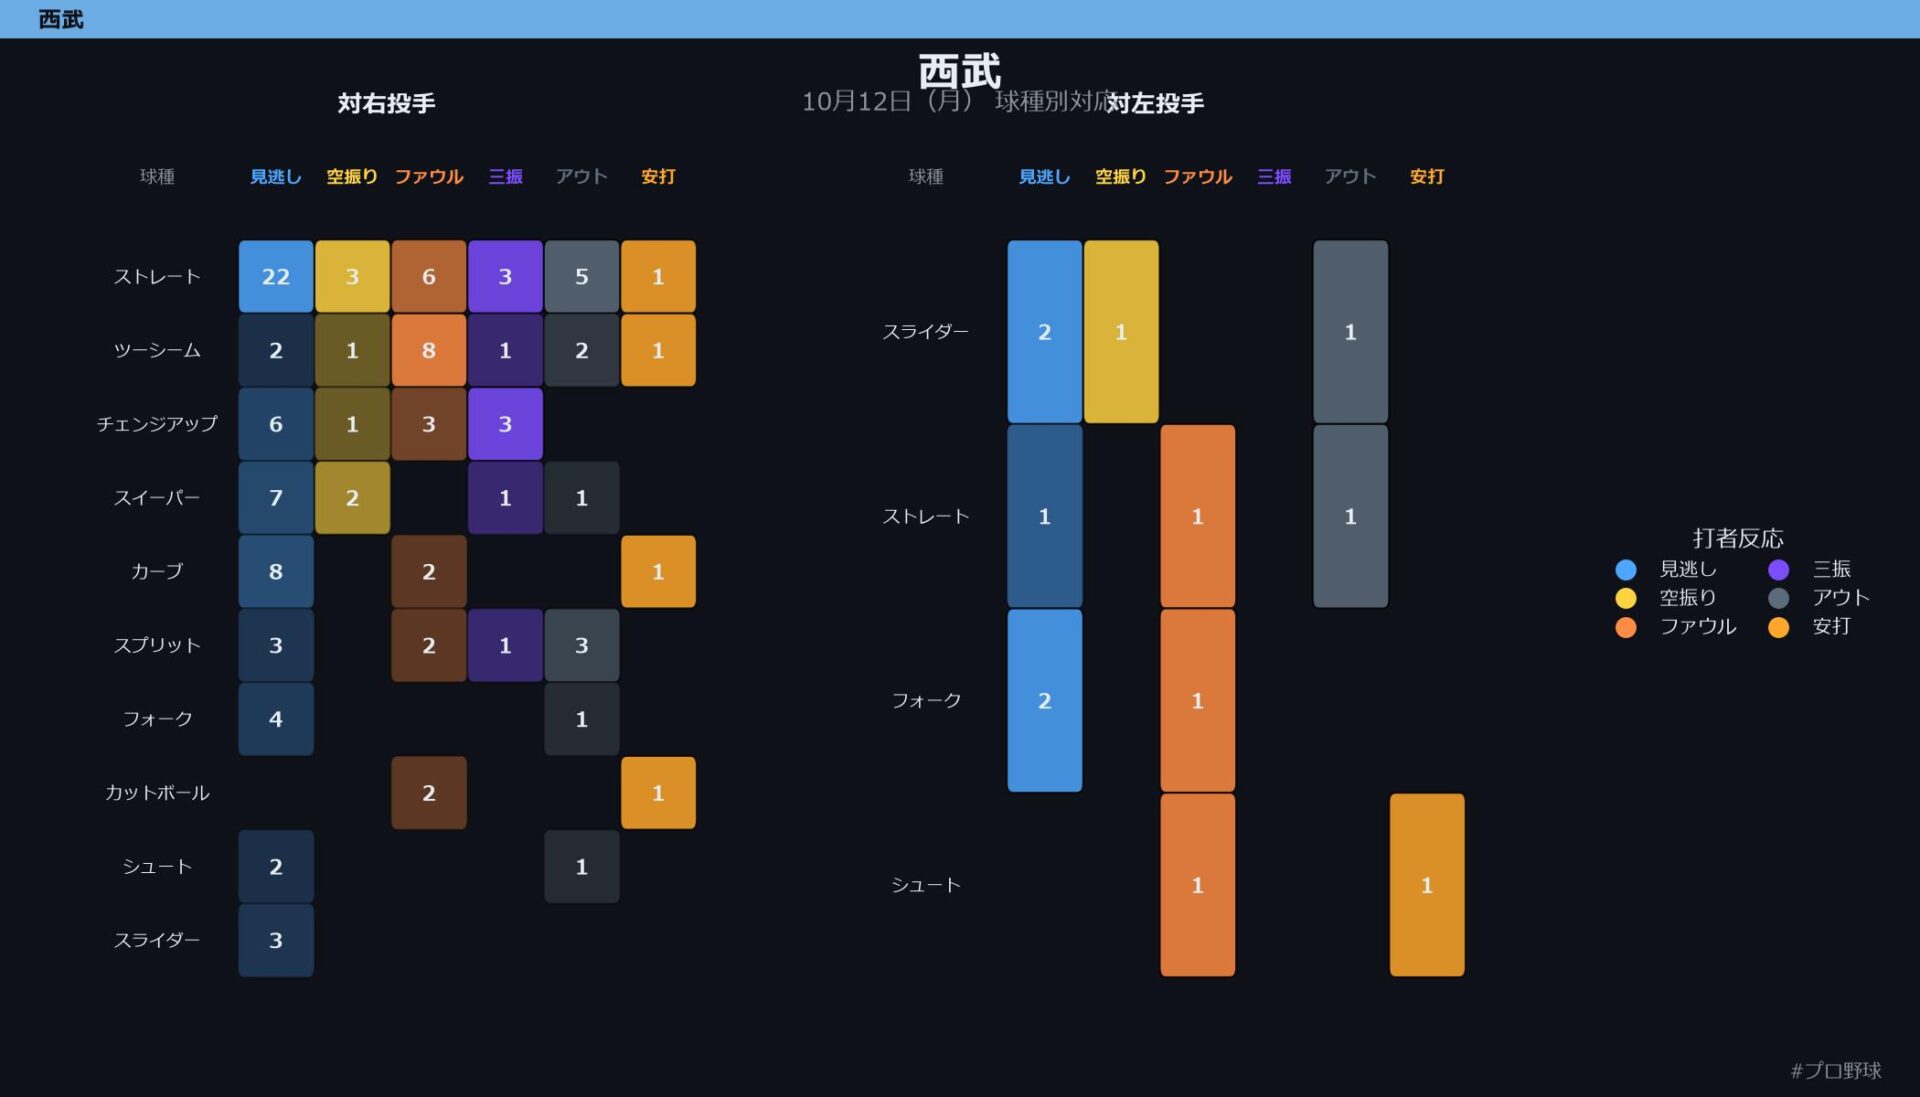Select the 西武 tab in top bar

(61, 19)
